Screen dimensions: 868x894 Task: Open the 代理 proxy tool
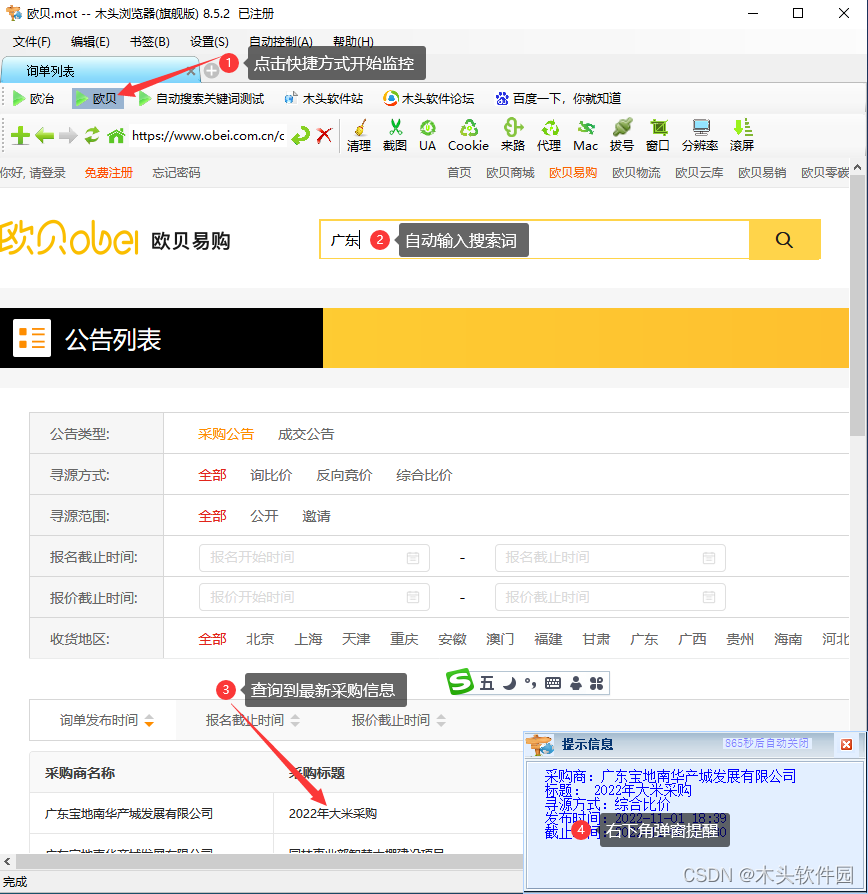(549, 136)
